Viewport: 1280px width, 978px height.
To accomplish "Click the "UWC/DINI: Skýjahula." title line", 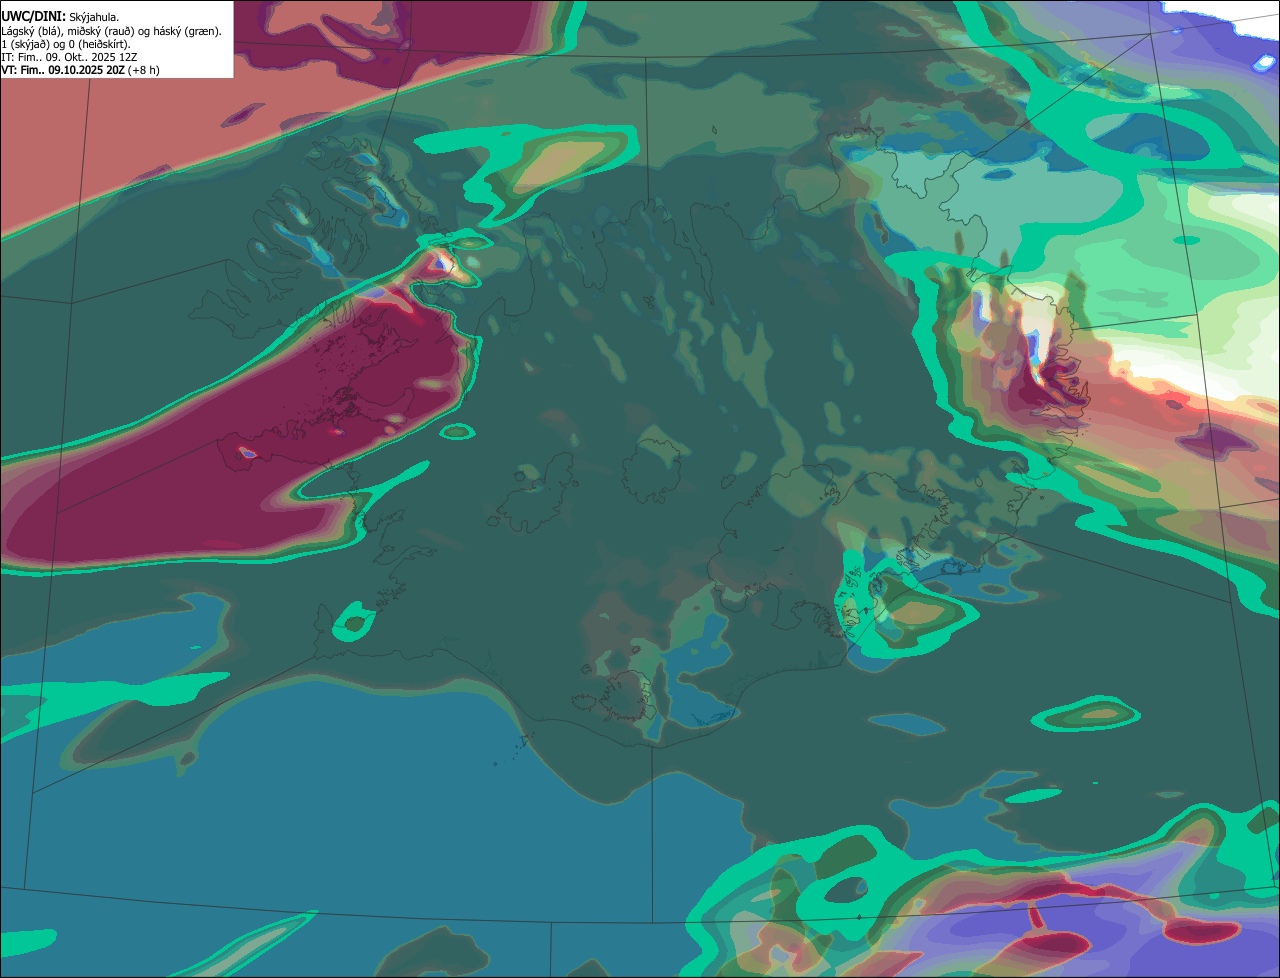I will pyautogui.click(x=60, y=16).
